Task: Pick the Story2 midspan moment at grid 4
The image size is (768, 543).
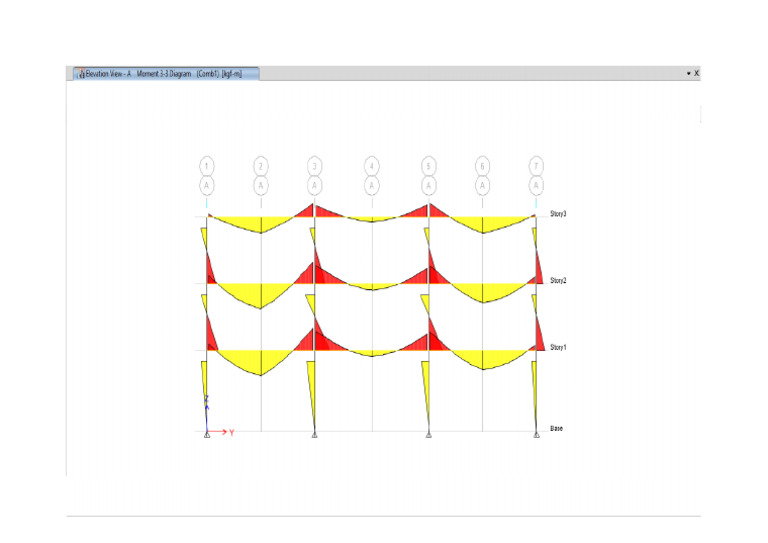Action: pos(372,287)
